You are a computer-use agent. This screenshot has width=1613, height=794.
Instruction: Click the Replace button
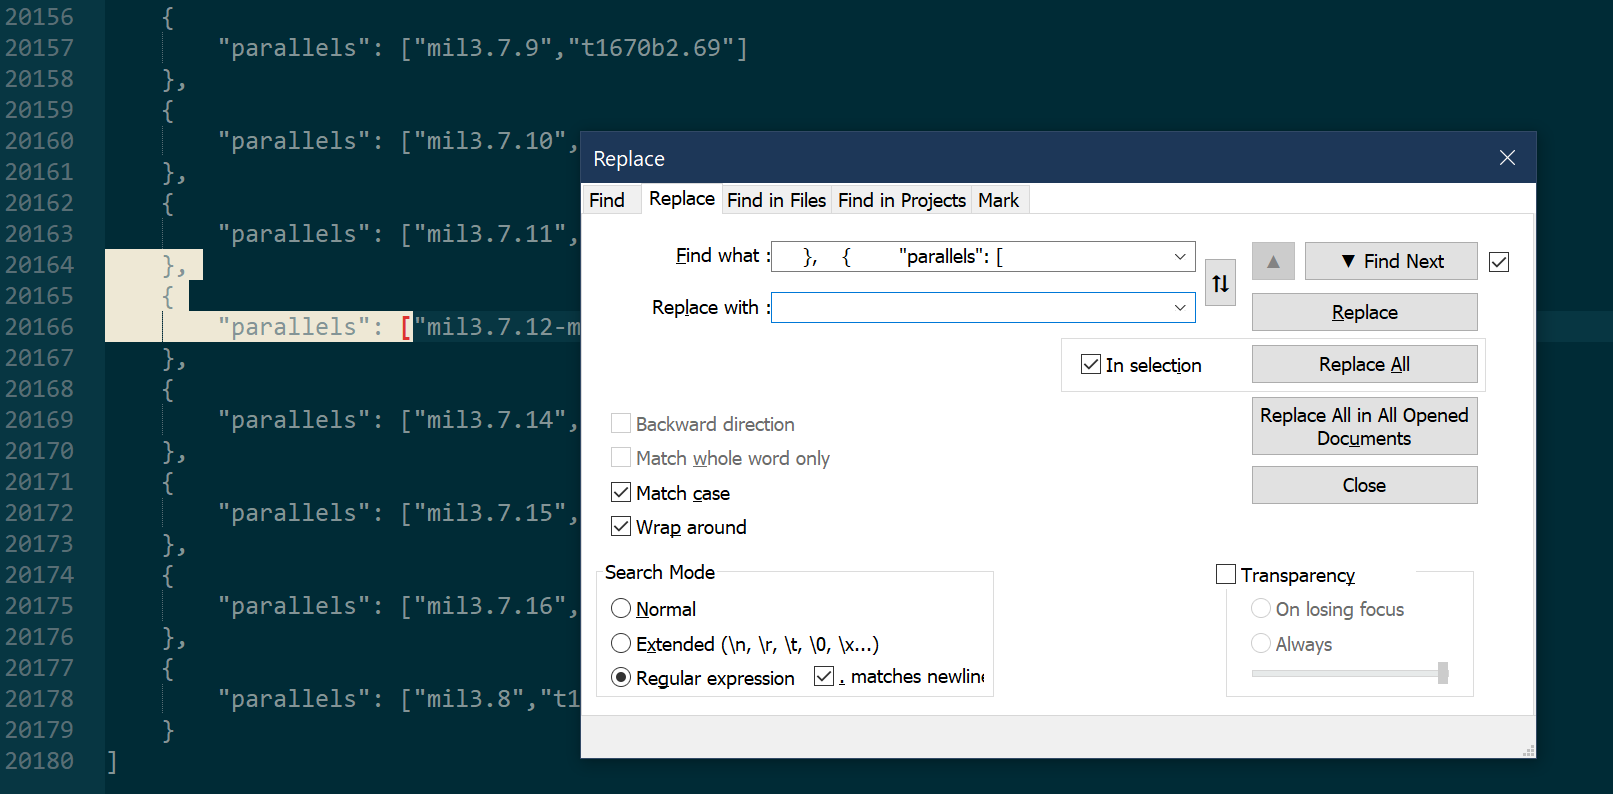click(x=1364, y=312)
